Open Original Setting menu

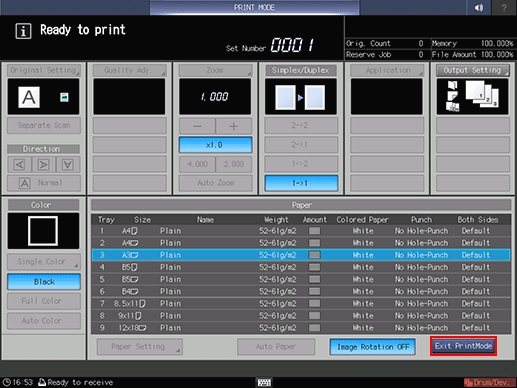pos(44,70)
